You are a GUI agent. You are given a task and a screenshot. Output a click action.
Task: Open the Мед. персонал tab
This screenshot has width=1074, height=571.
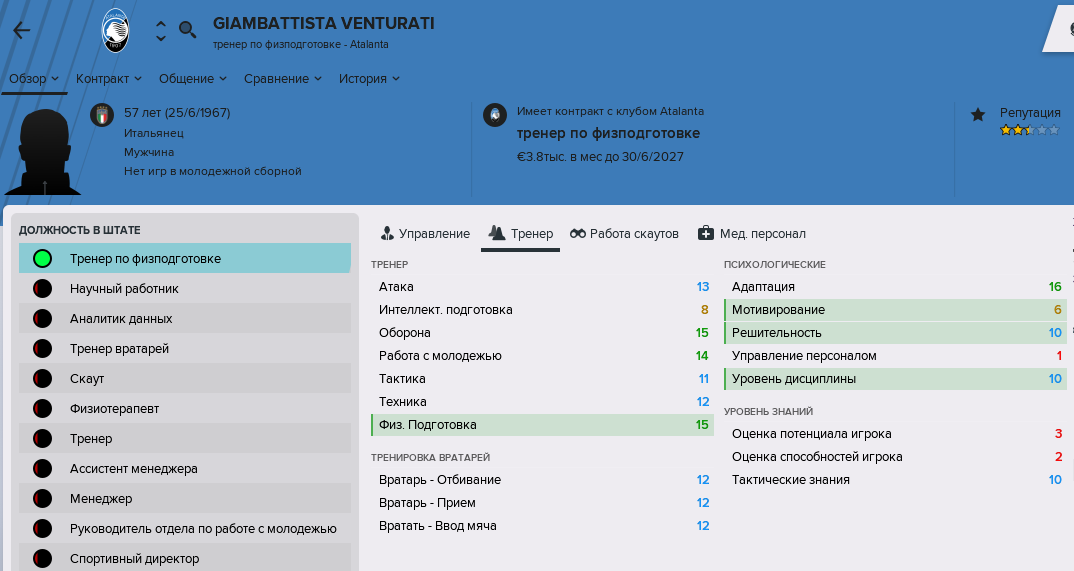point(751,233)
